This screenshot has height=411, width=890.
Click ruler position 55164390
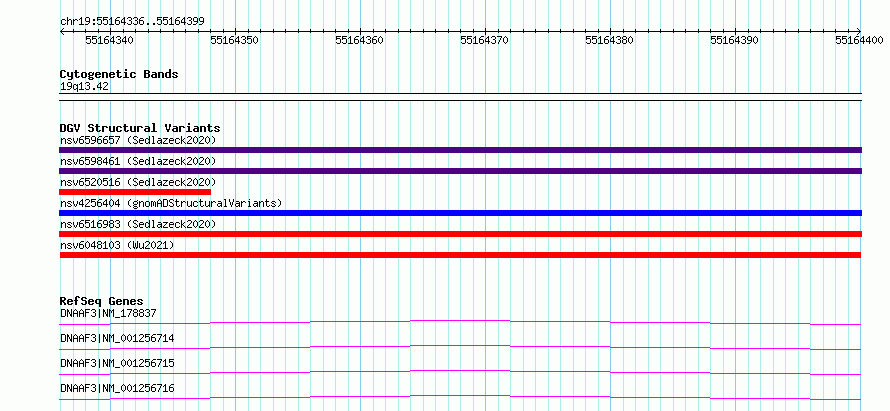click(x=734, y=40)
